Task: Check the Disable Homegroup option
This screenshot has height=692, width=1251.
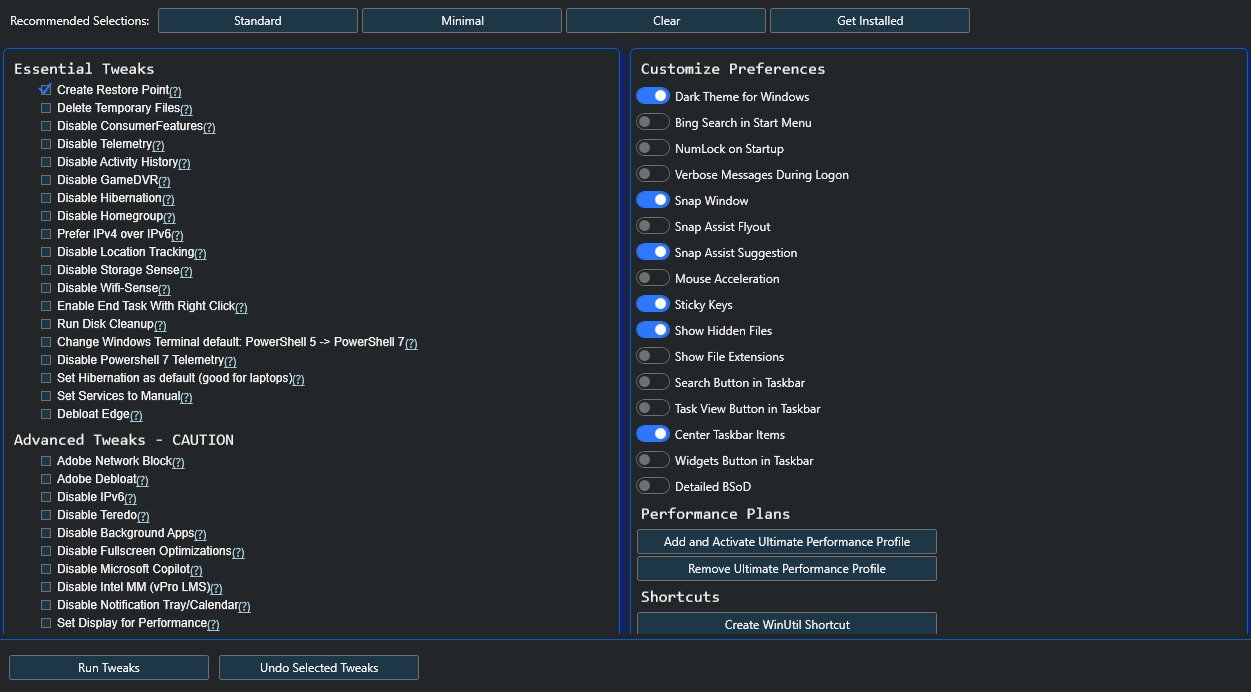Action: click(x=46, y=216)
